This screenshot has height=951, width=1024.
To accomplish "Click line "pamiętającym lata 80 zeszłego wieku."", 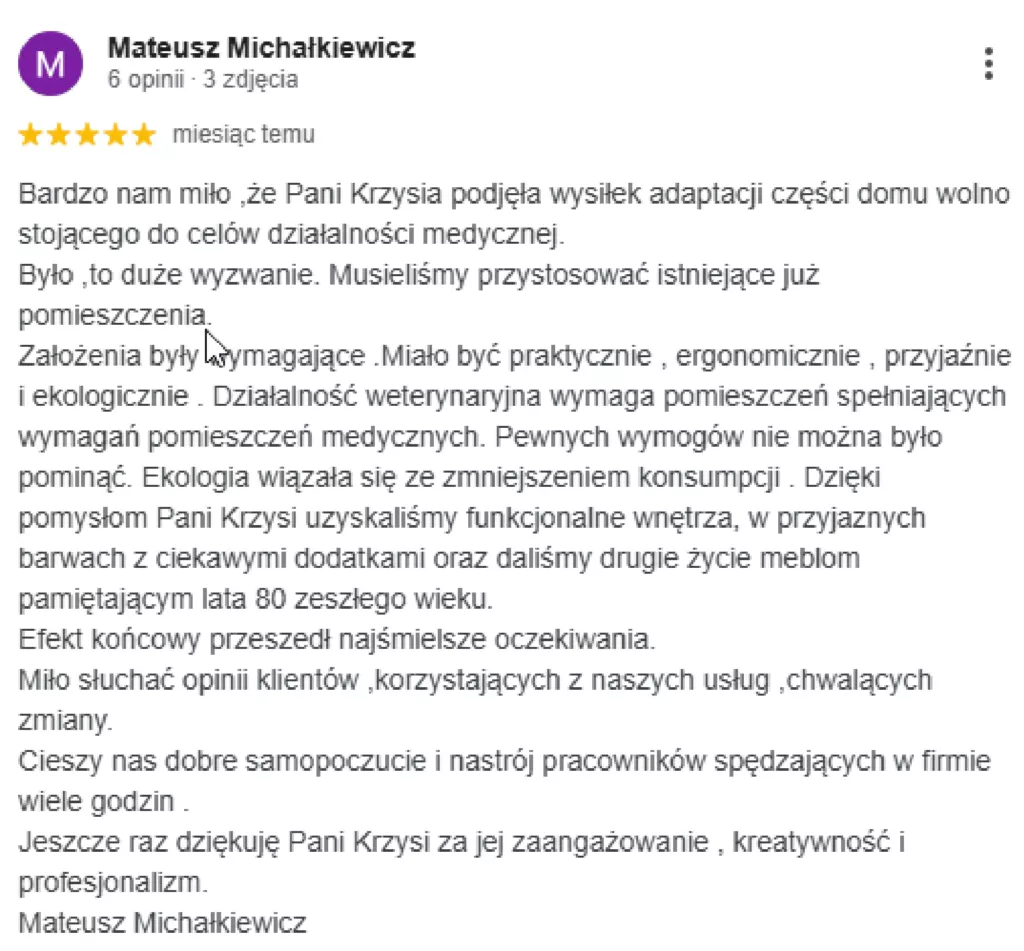I will point(256,598).
